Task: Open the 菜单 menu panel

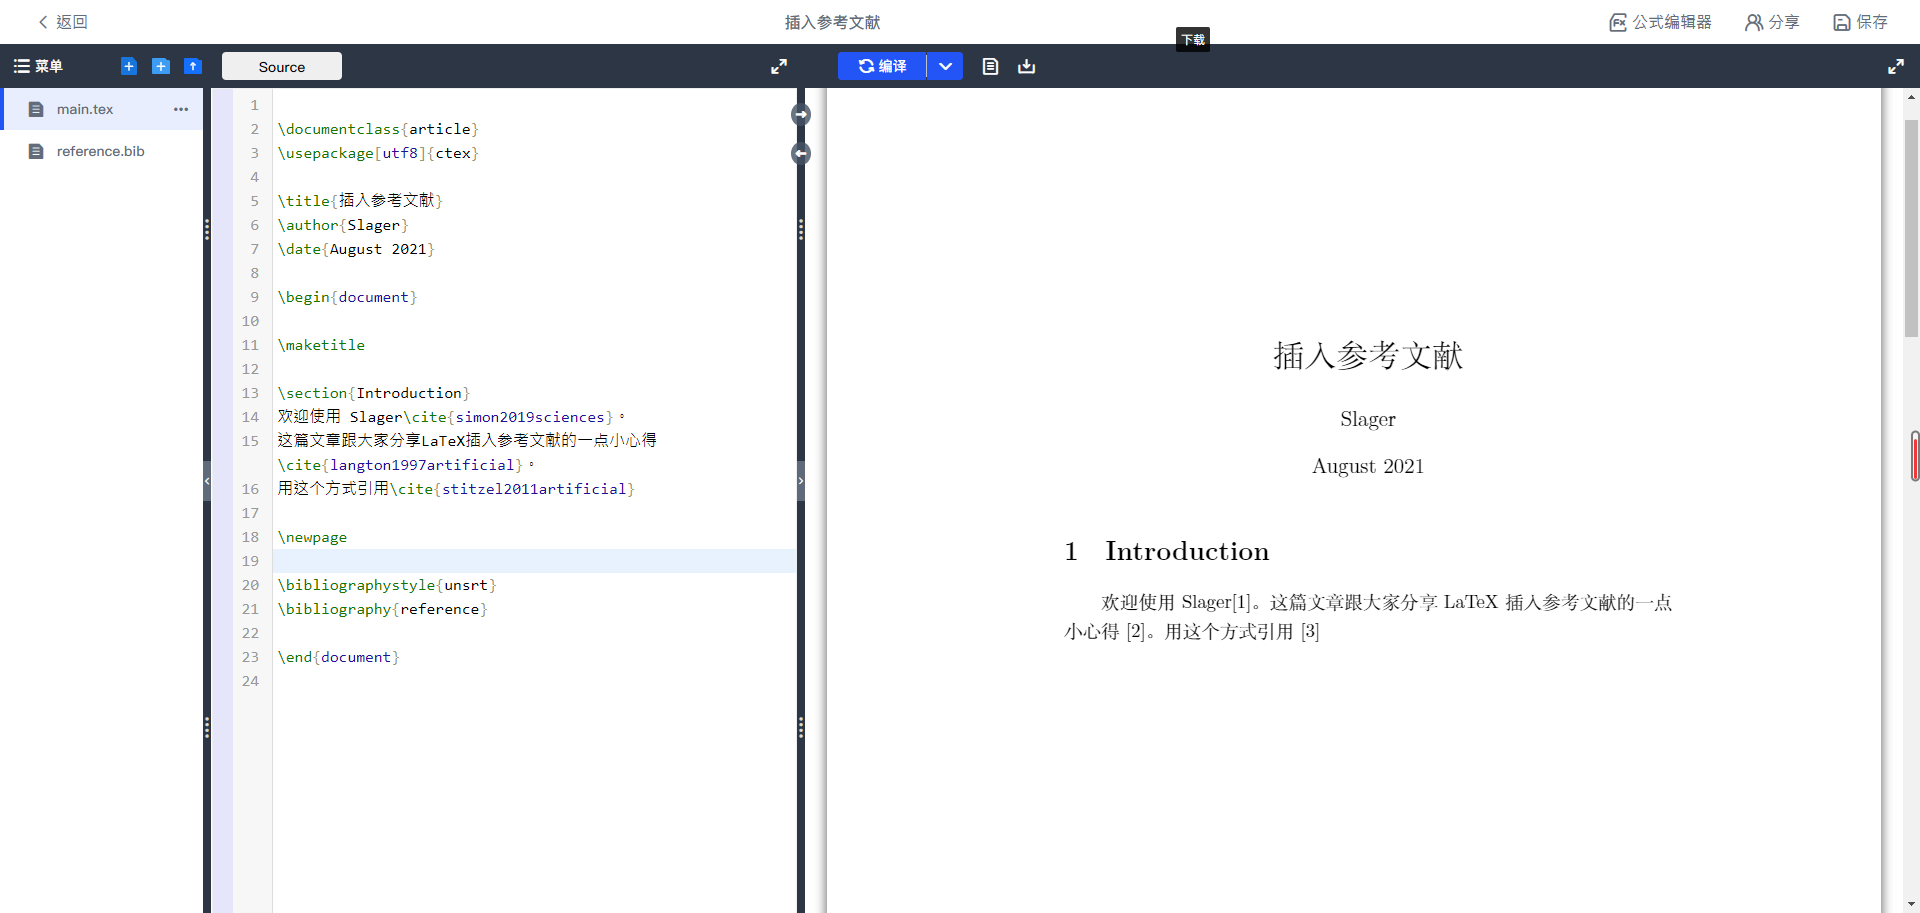Action: click(38, 66)
